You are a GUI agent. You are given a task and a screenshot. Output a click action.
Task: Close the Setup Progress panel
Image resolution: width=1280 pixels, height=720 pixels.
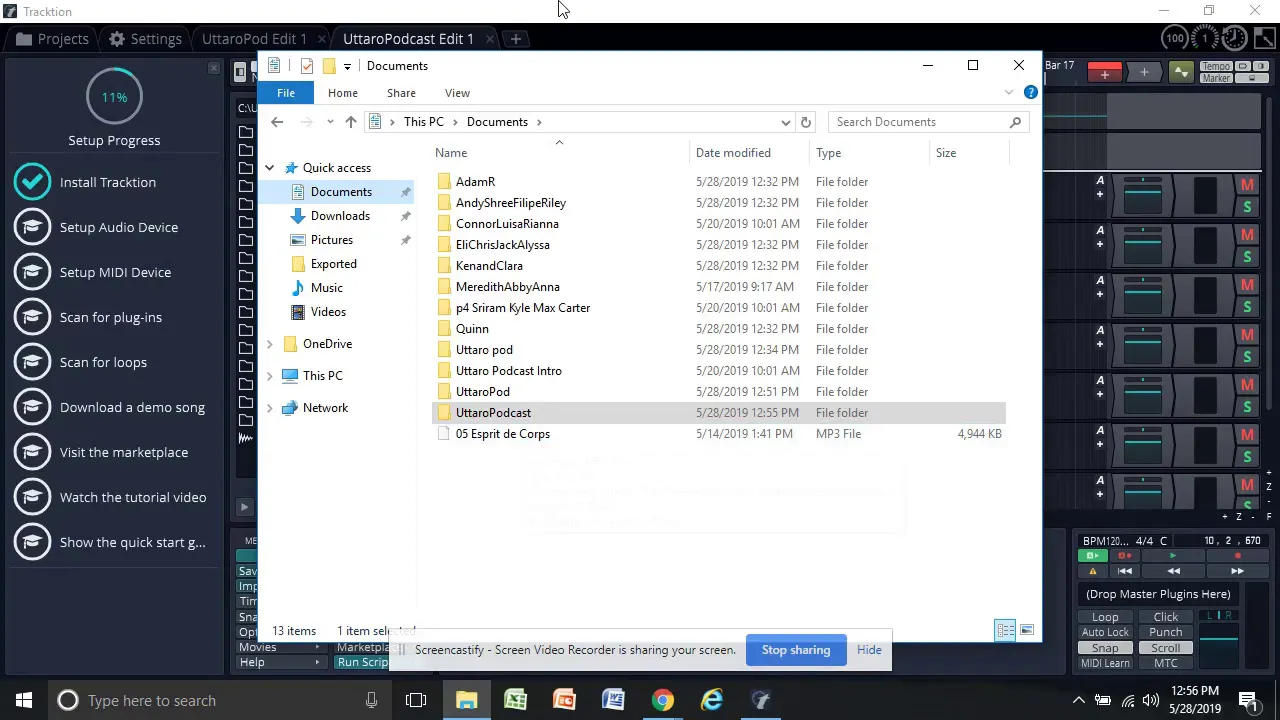(x=213, y=68)
